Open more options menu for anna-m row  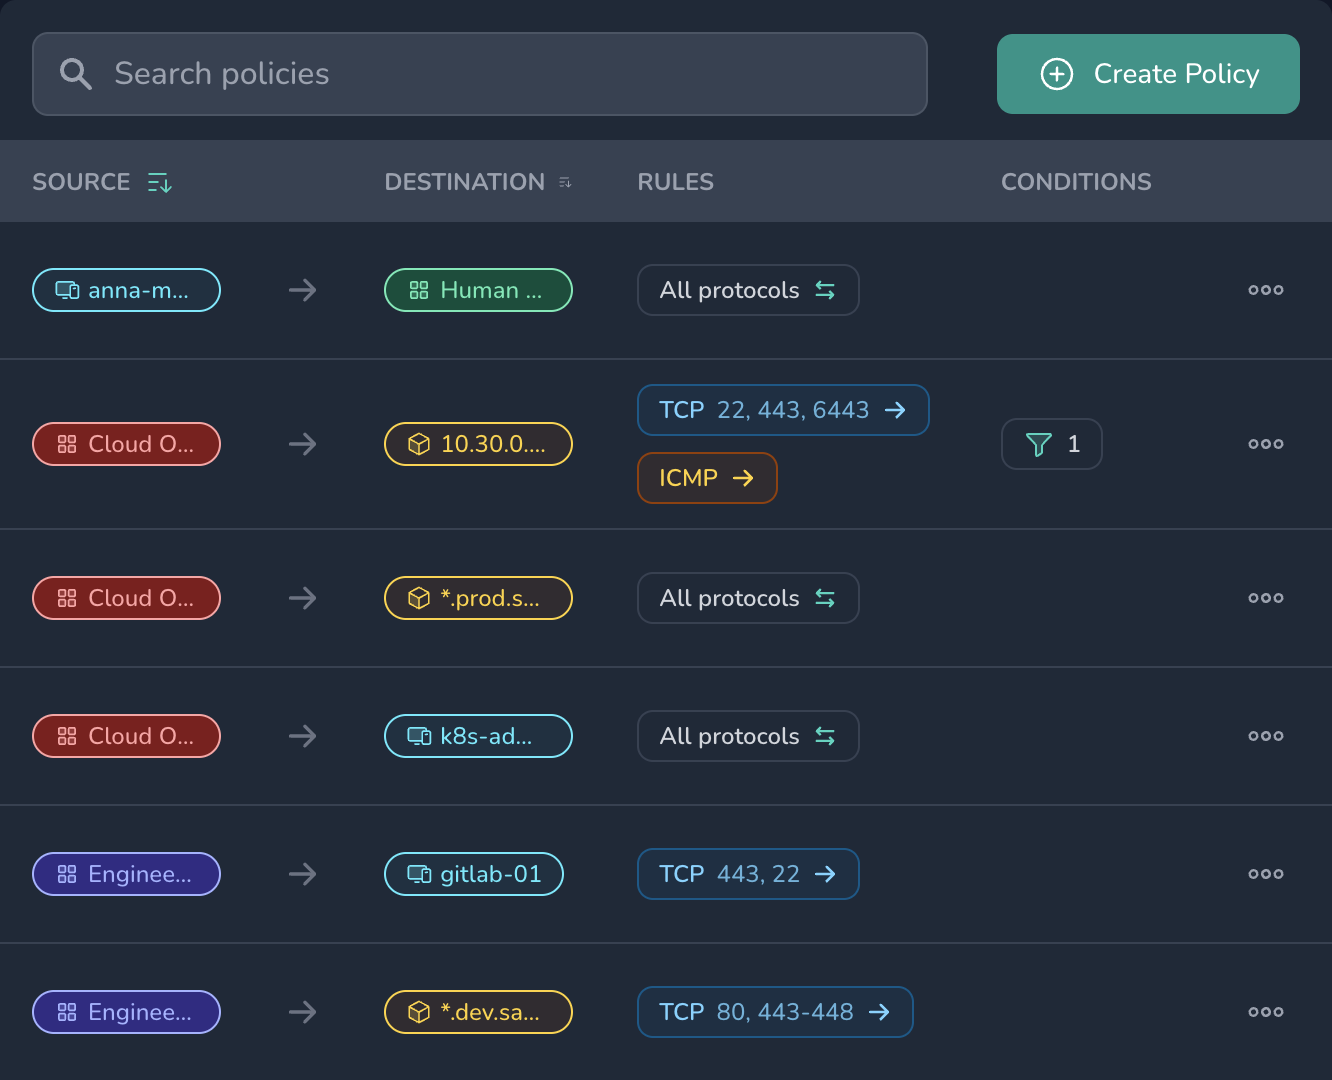[x=1266, y=290]
